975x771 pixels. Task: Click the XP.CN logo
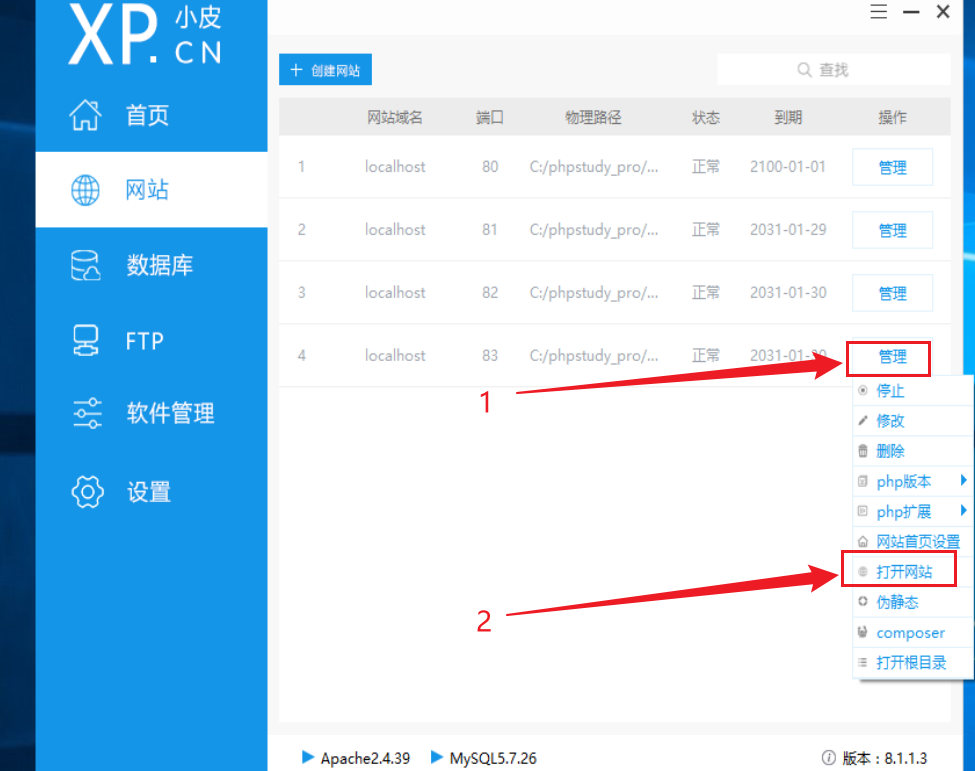point(145,34)
